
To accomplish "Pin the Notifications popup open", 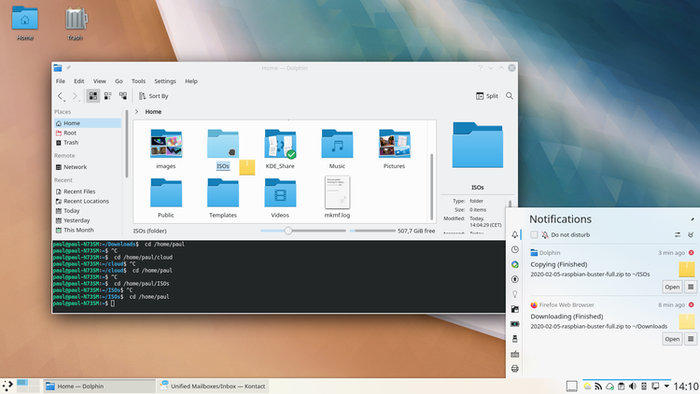I will (692, 219).
